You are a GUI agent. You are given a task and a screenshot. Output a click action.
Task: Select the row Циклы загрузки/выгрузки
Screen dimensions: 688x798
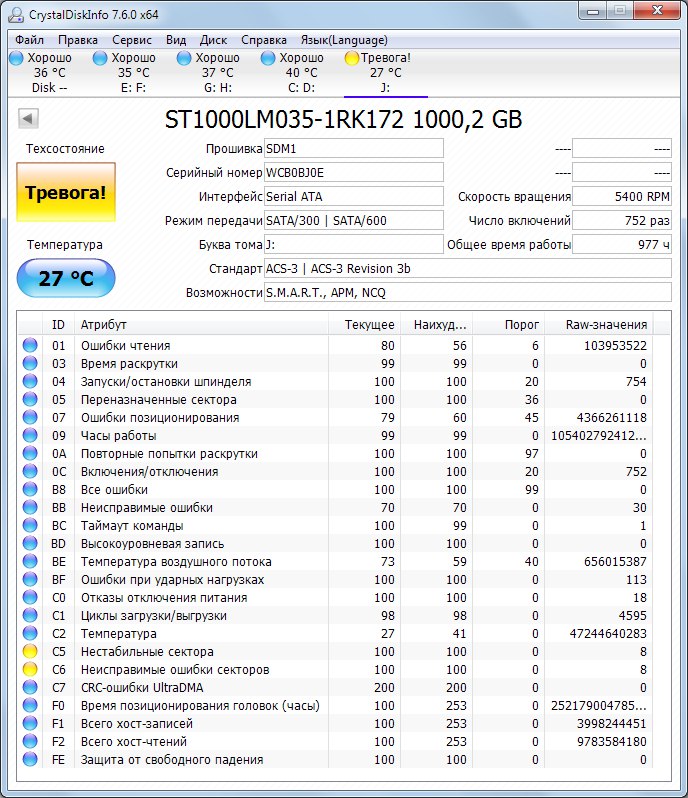tap(336, 615)
